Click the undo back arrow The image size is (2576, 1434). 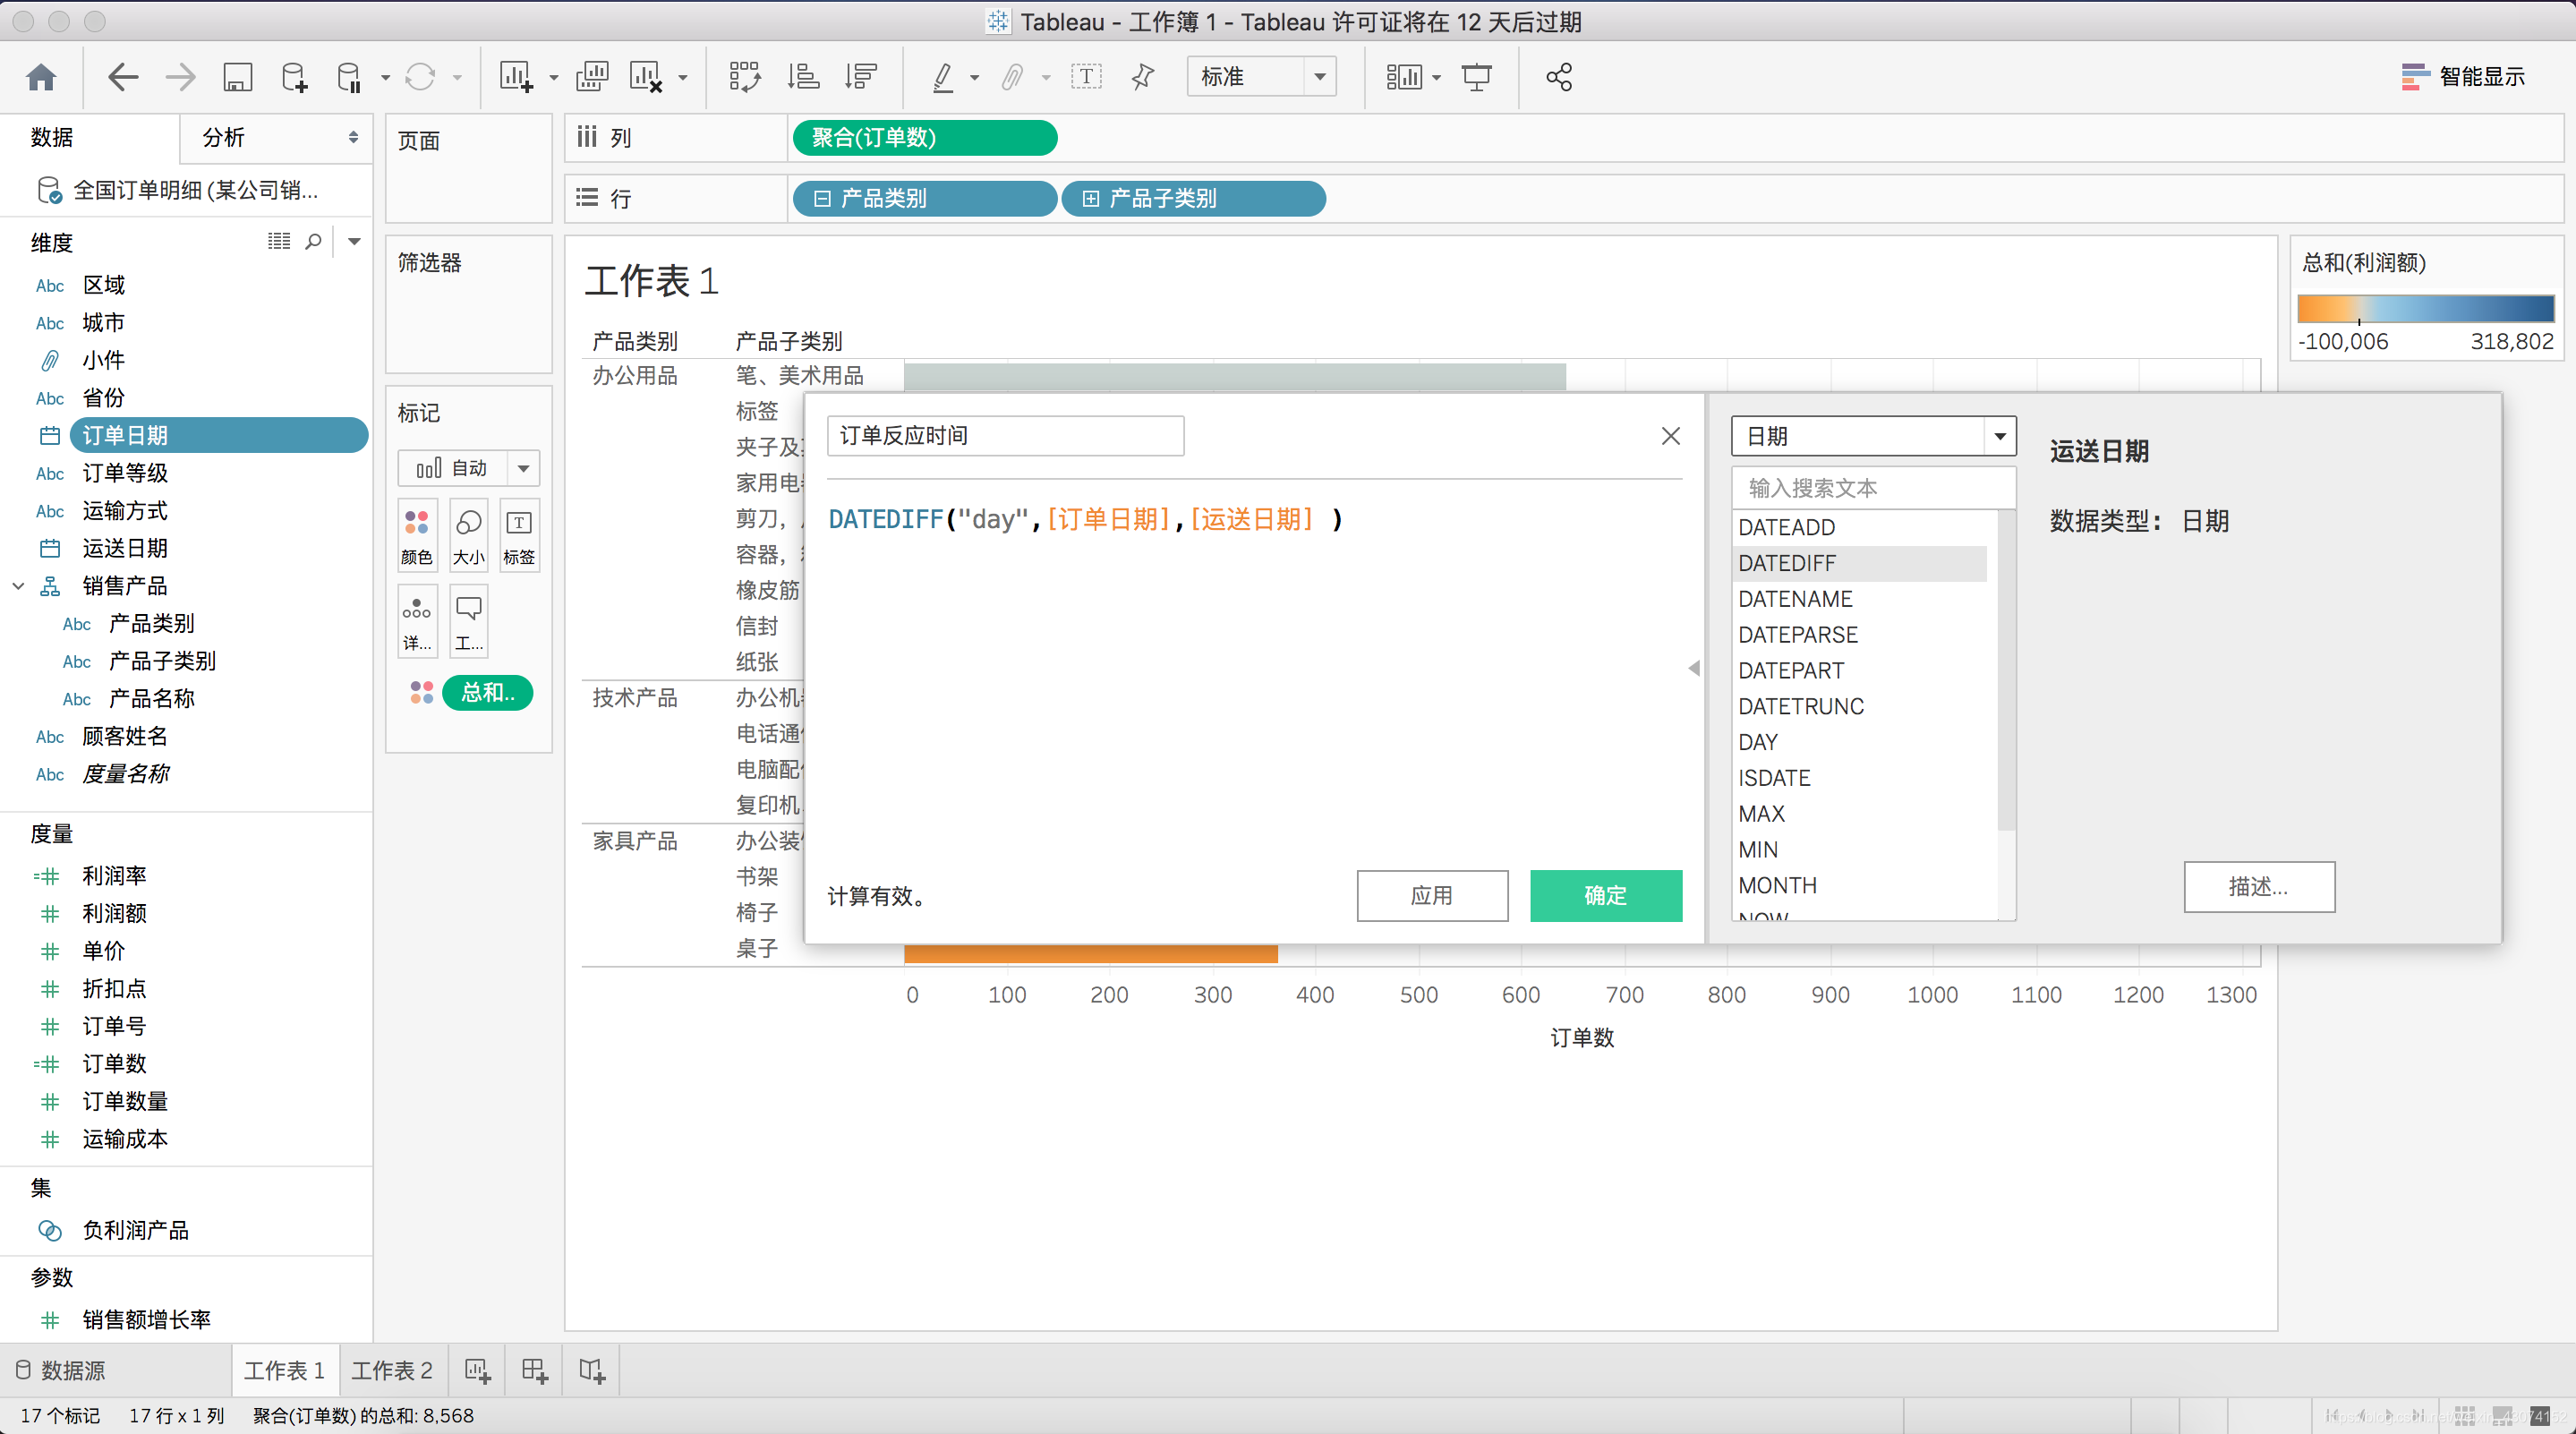point(123,77)
